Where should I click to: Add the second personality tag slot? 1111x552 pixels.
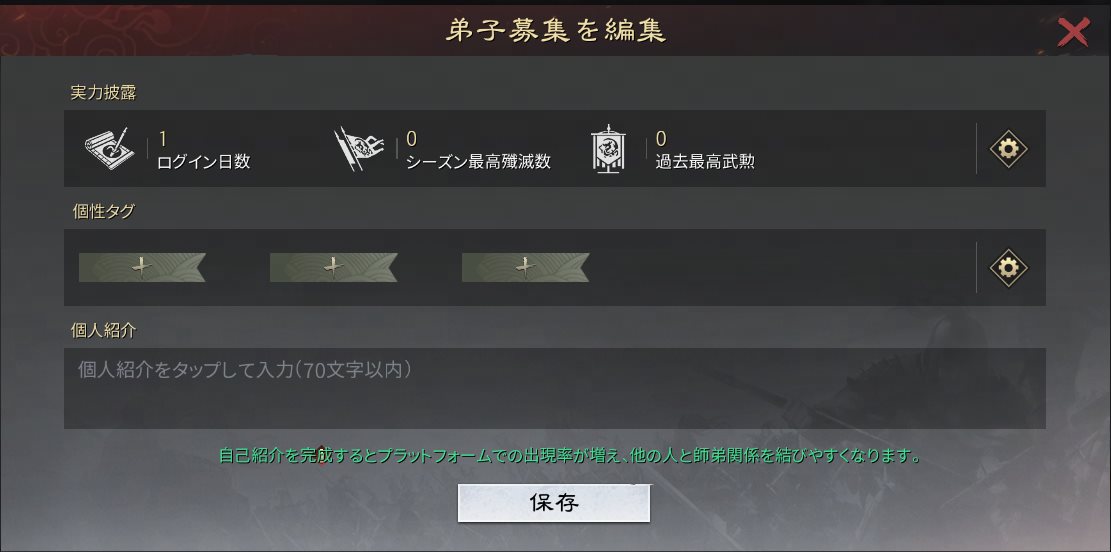(x=333, y=267)
